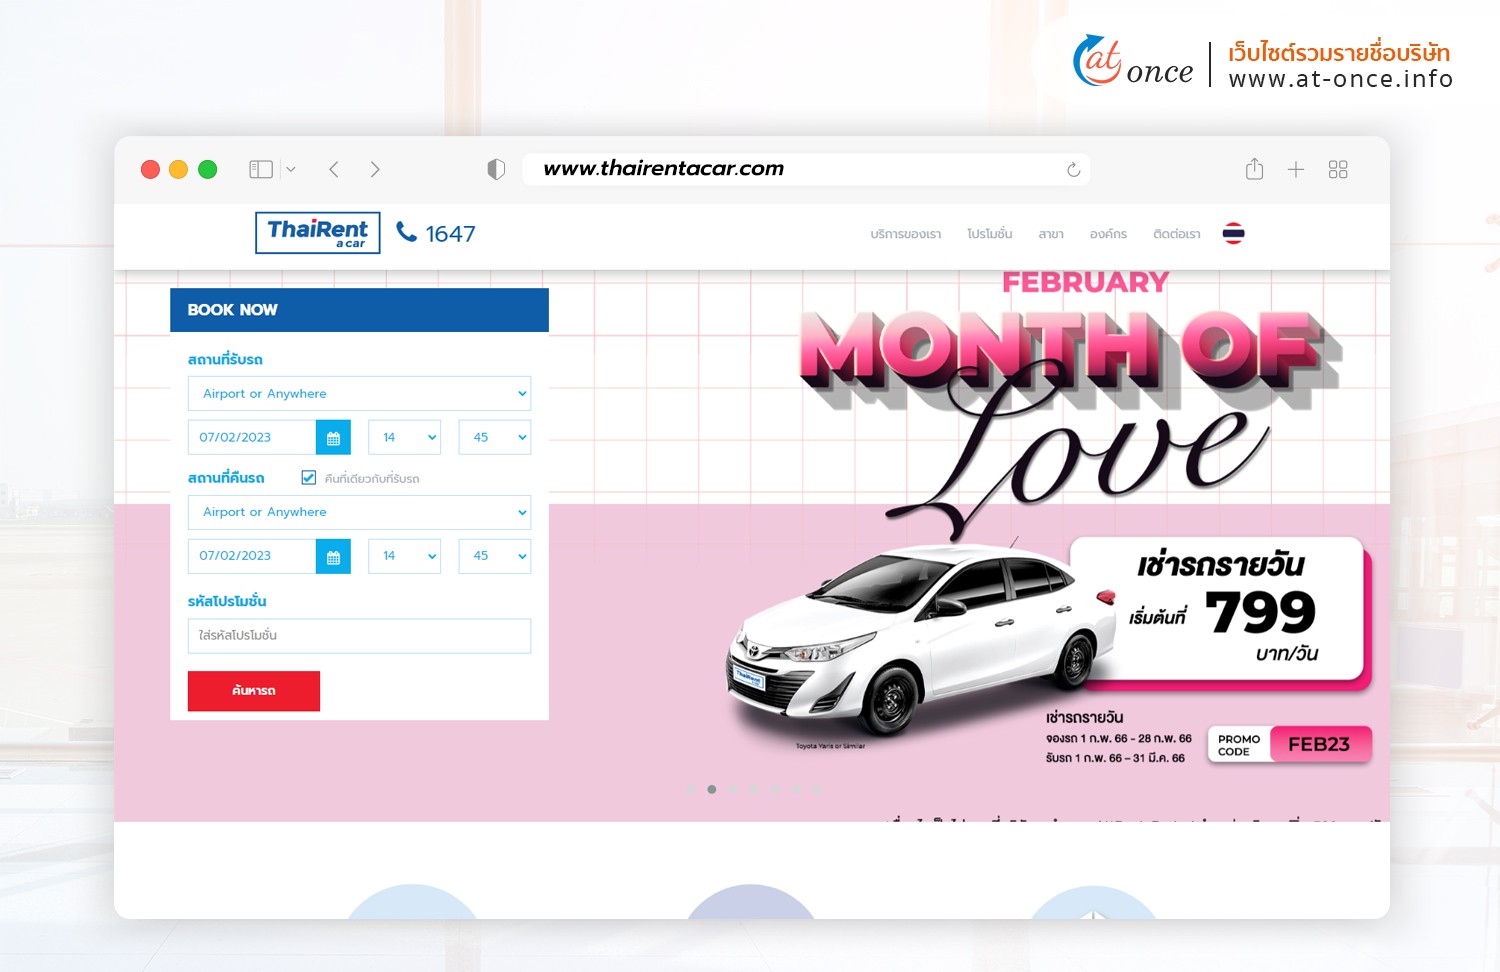Viewport: 1500px width, 972px height.
Task: Open บริการของเรา menu
Action: click(x=905, y=234)
